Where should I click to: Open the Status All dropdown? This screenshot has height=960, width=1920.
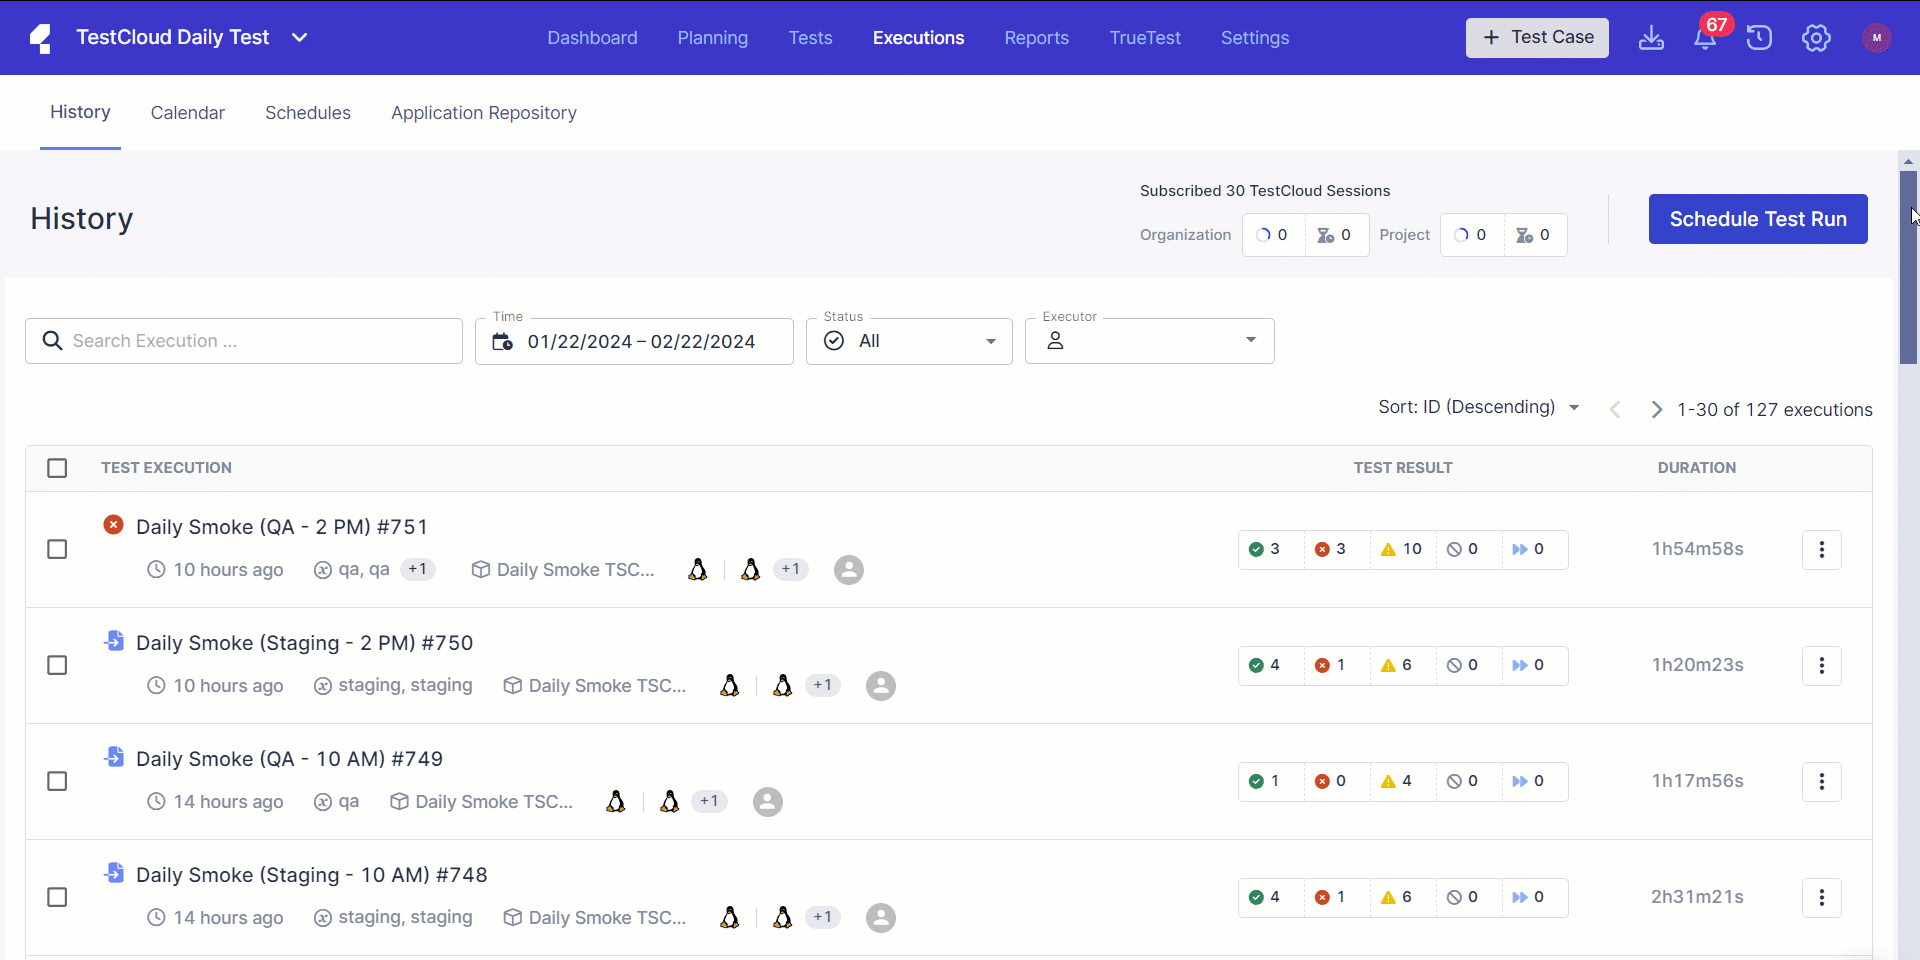tap(909, 341)
